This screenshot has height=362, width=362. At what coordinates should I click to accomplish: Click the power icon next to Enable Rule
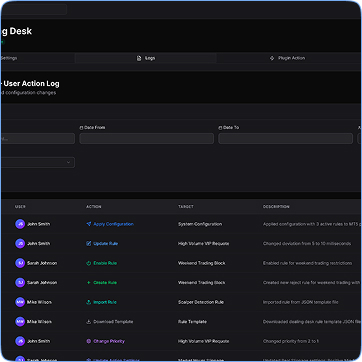pos(89,263)
